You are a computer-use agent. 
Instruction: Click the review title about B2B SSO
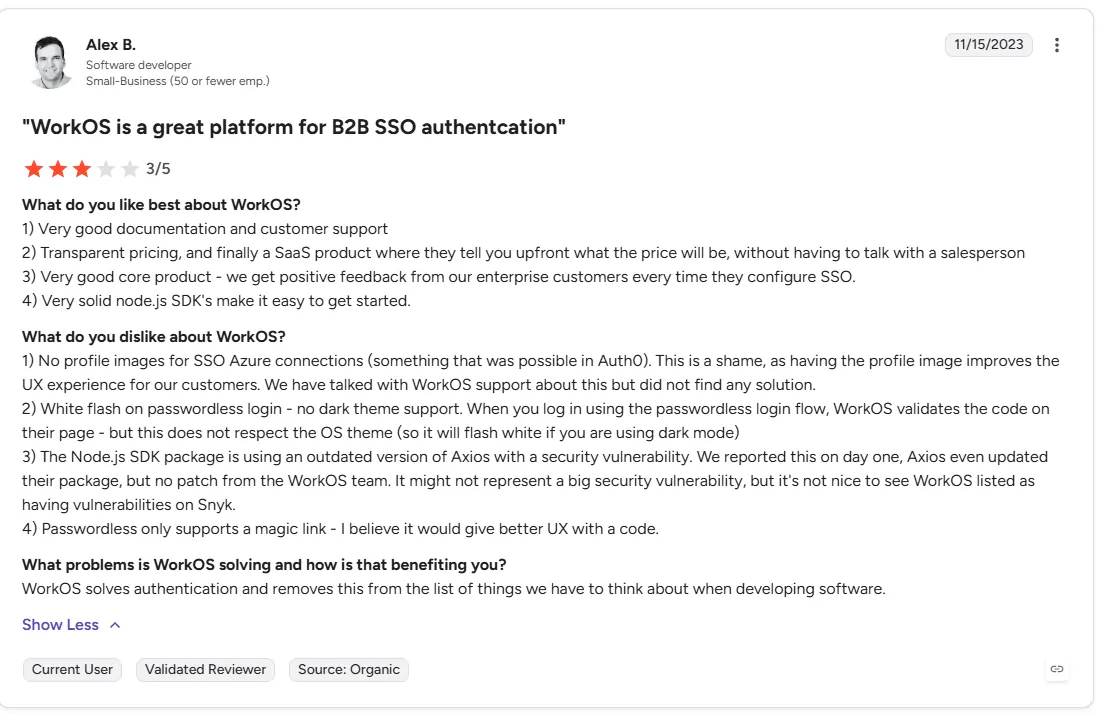click(294, 127)
